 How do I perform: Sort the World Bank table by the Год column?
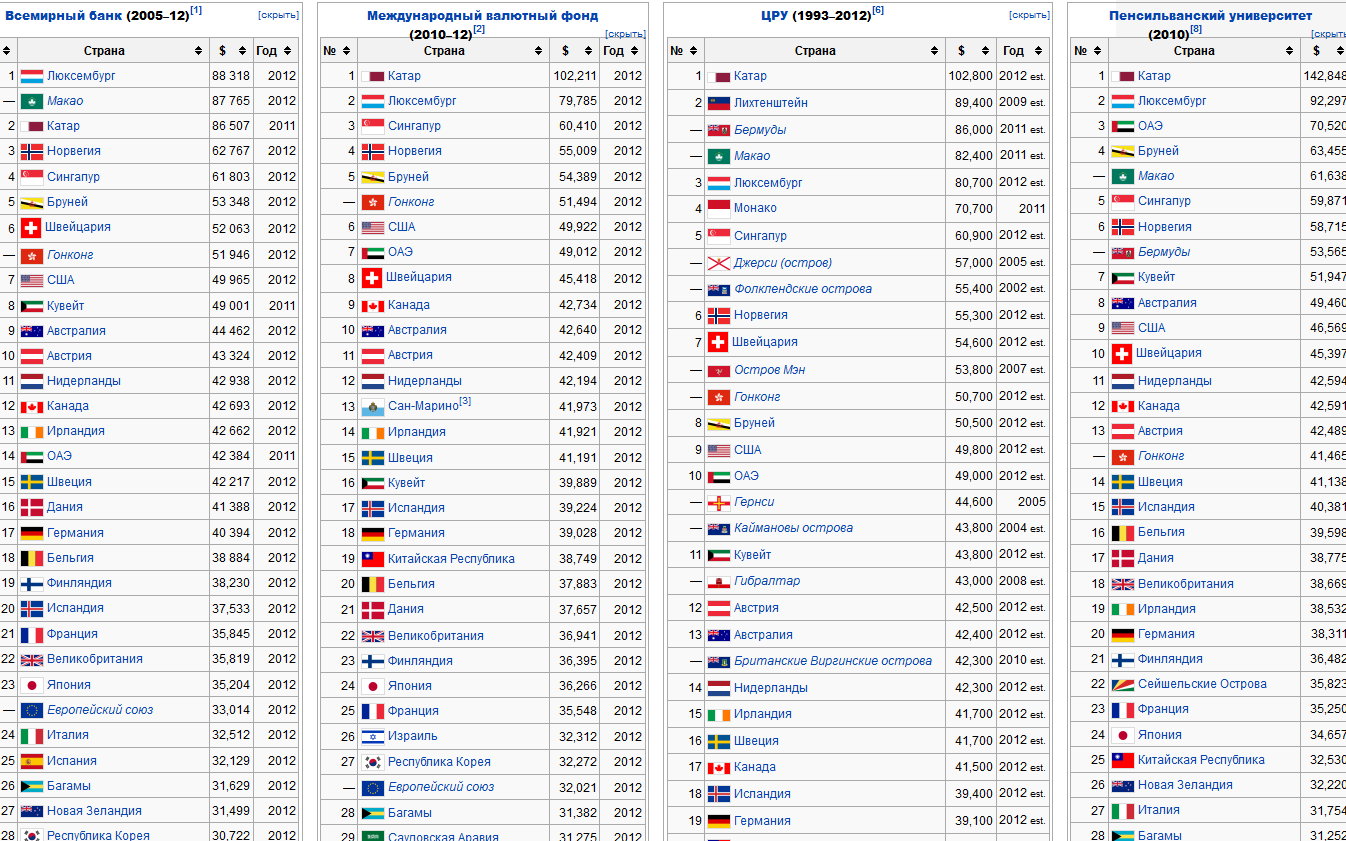click(x=290, y=51)
